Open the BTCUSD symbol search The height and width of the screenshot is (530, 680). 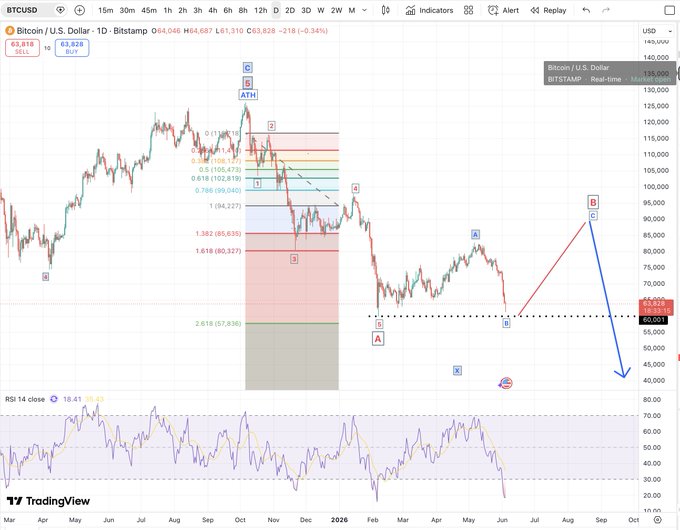coord(23,10)
